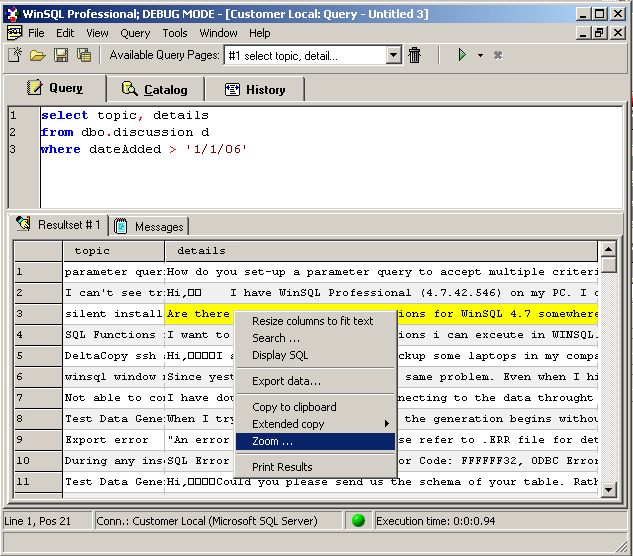Viewport: 633px width, 556px height.
Task: Click the 'winsql window' topic cell
Action: coord(114,377)
